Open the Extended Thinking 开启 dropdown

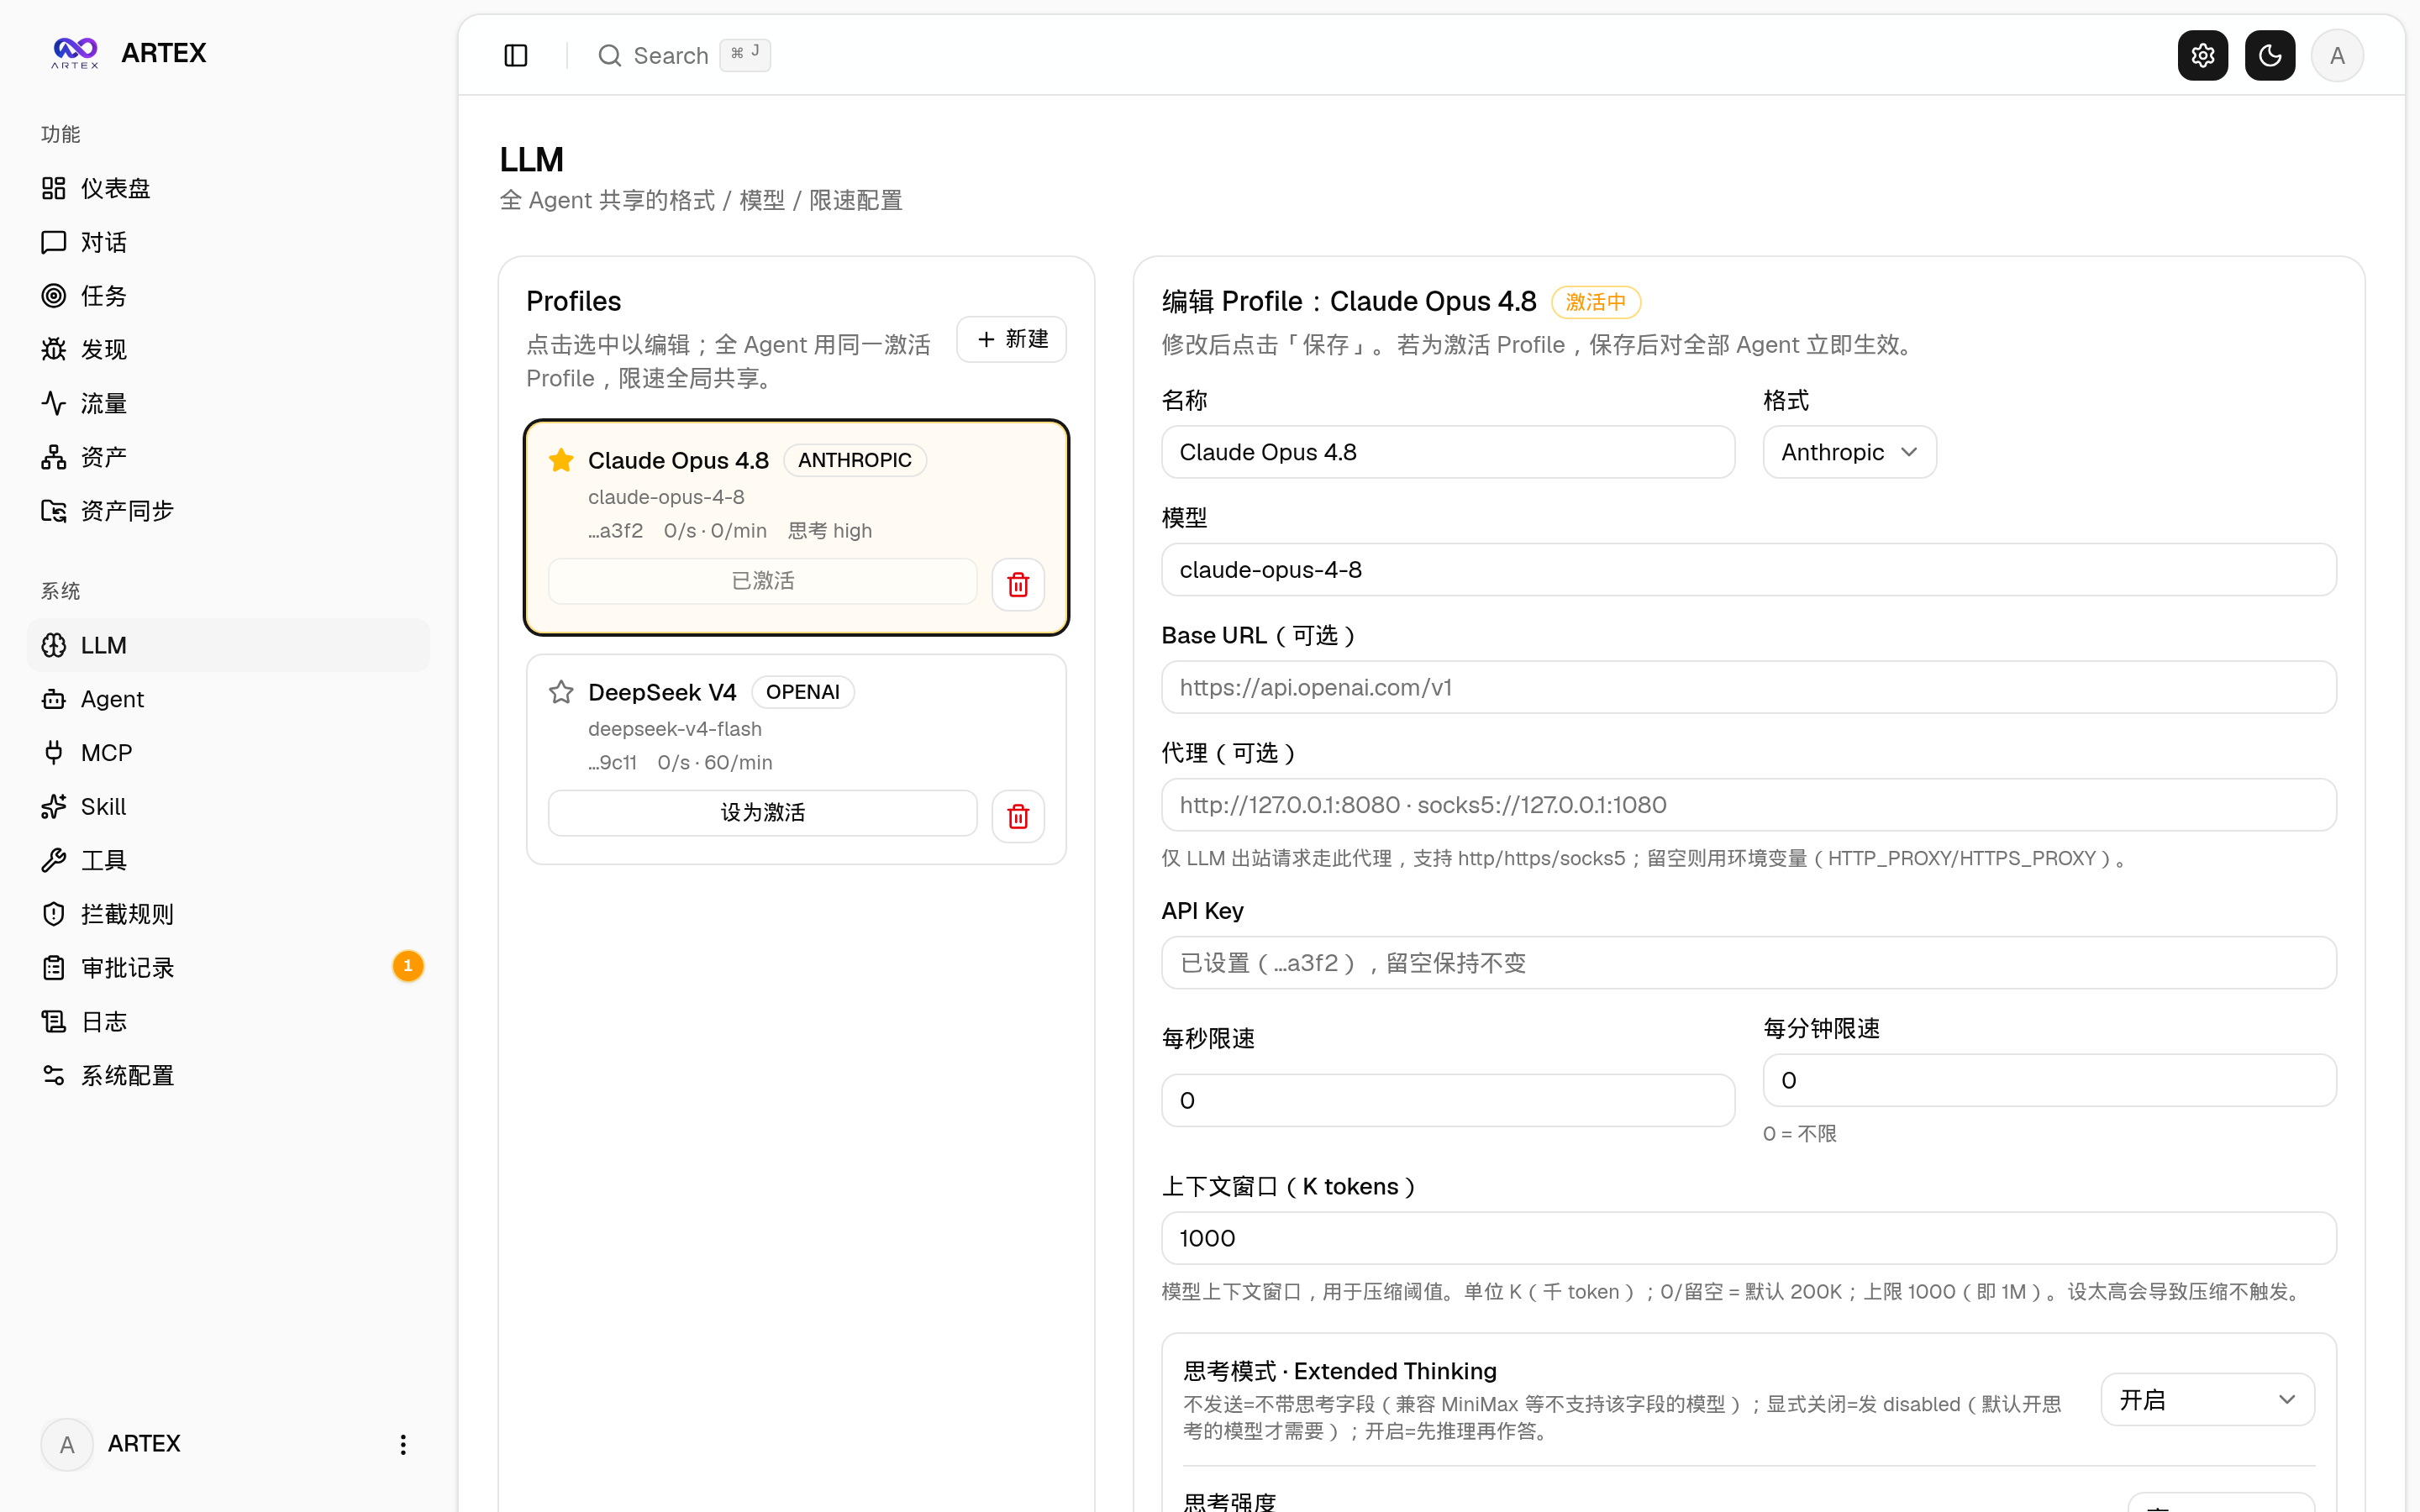(x=2207, y=1399)
